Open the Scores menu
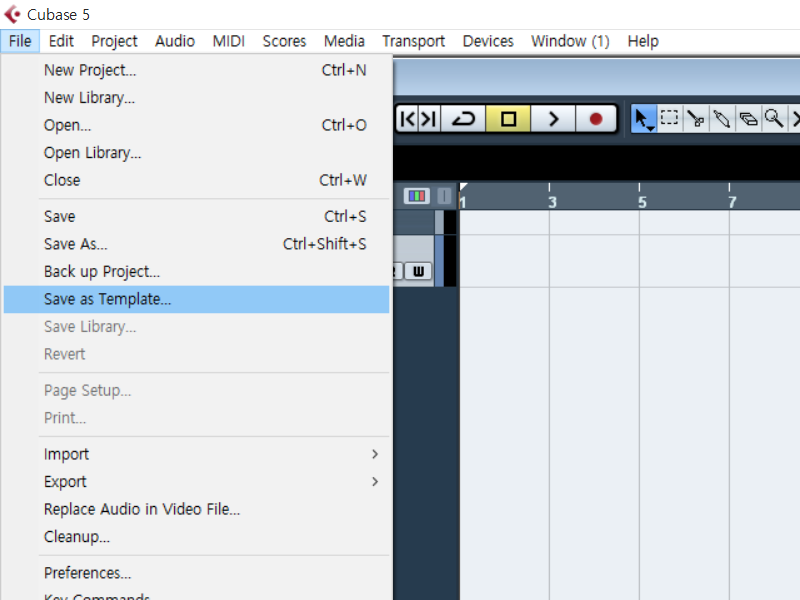Viewport: 800px width, 600px height. pos(284,41)
